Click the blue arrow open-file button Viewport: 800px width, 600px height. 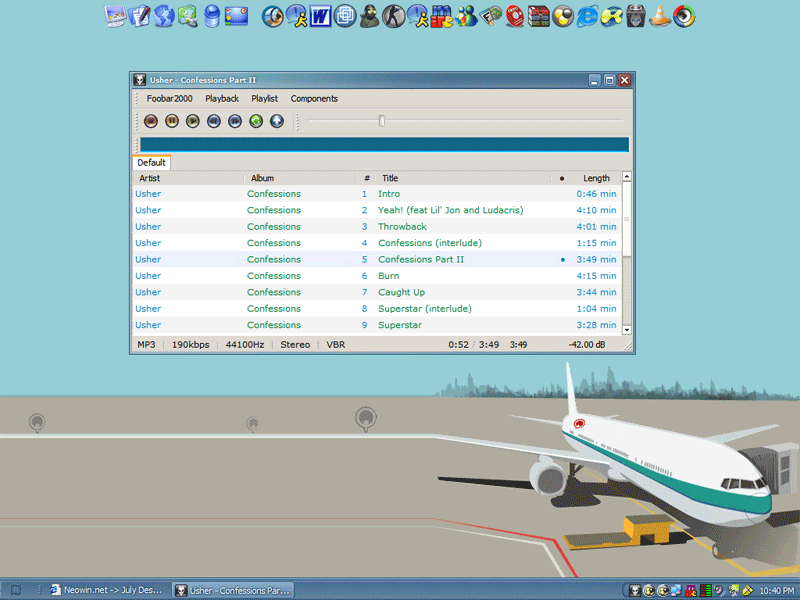click(x=277, y=121)
